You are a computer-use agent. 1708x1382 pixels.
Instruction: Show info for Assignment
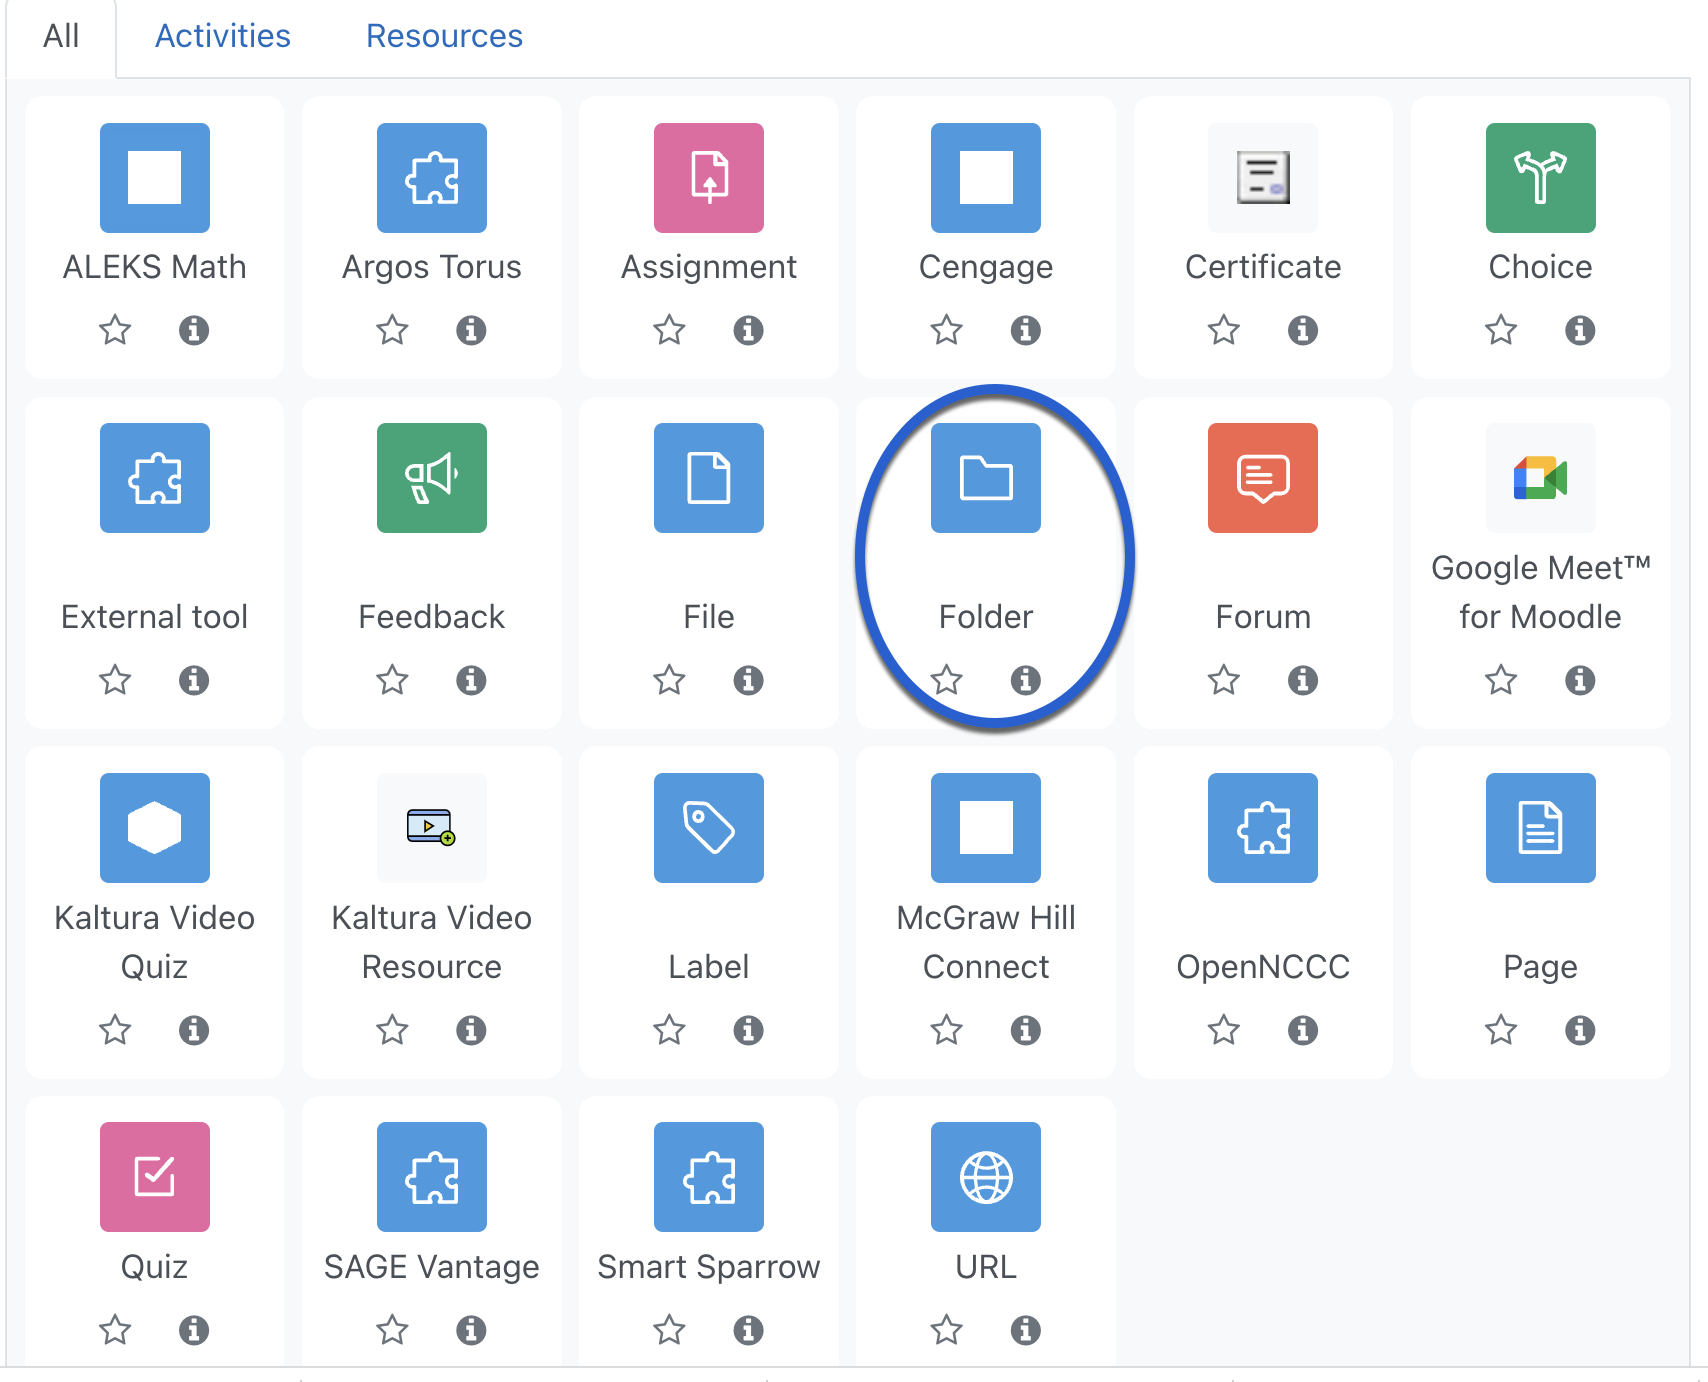tap(748, 330)
